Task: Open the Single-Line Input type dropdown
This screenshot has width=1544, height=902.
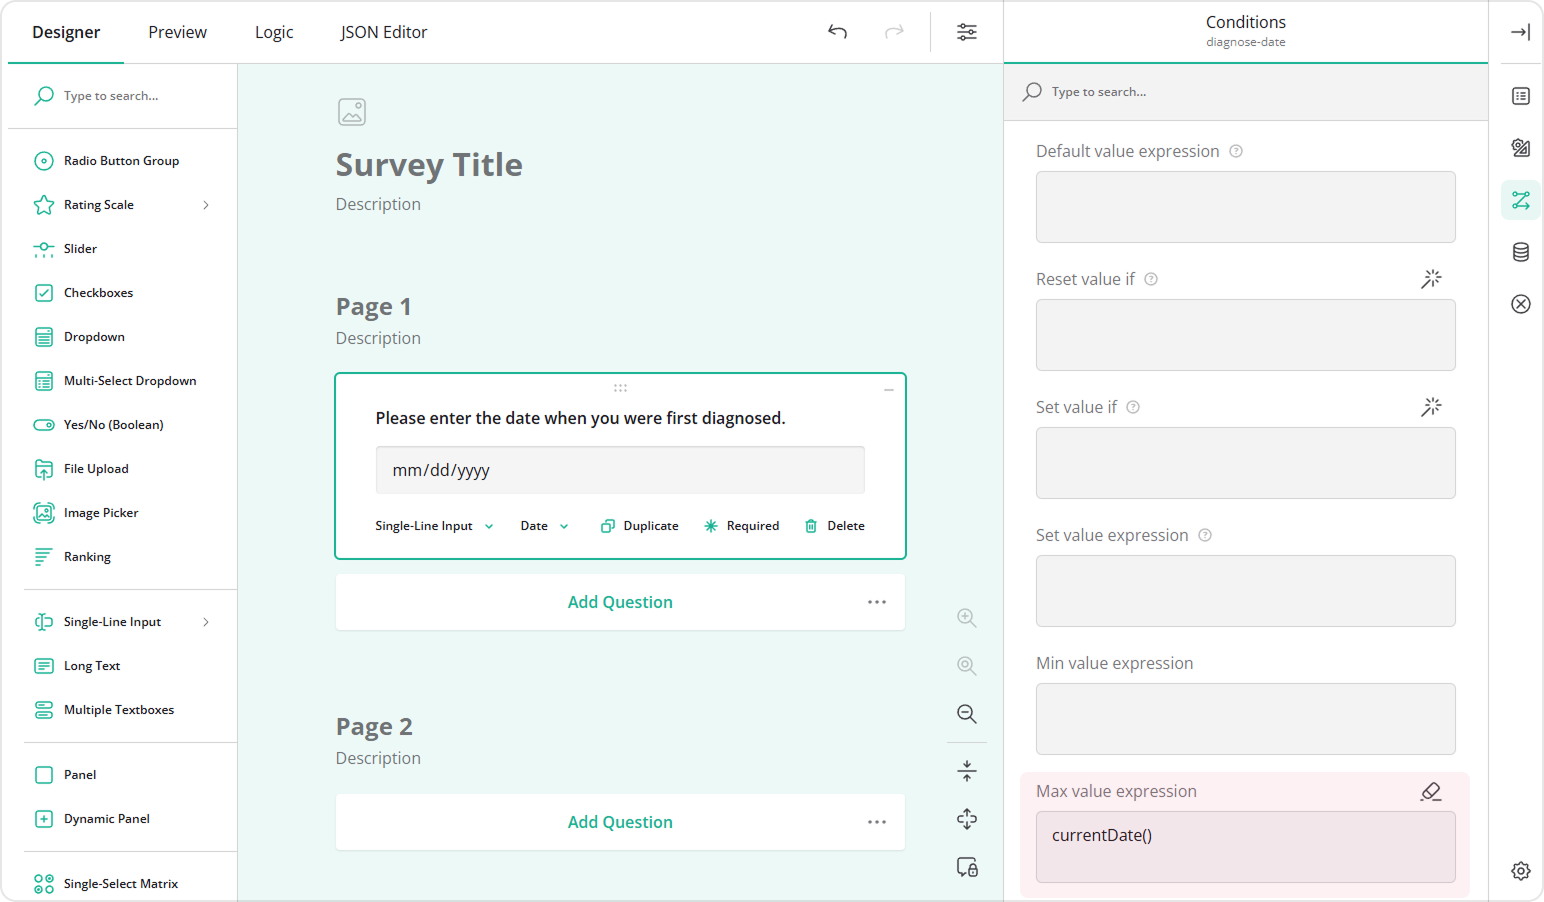Action: [434, 525]
